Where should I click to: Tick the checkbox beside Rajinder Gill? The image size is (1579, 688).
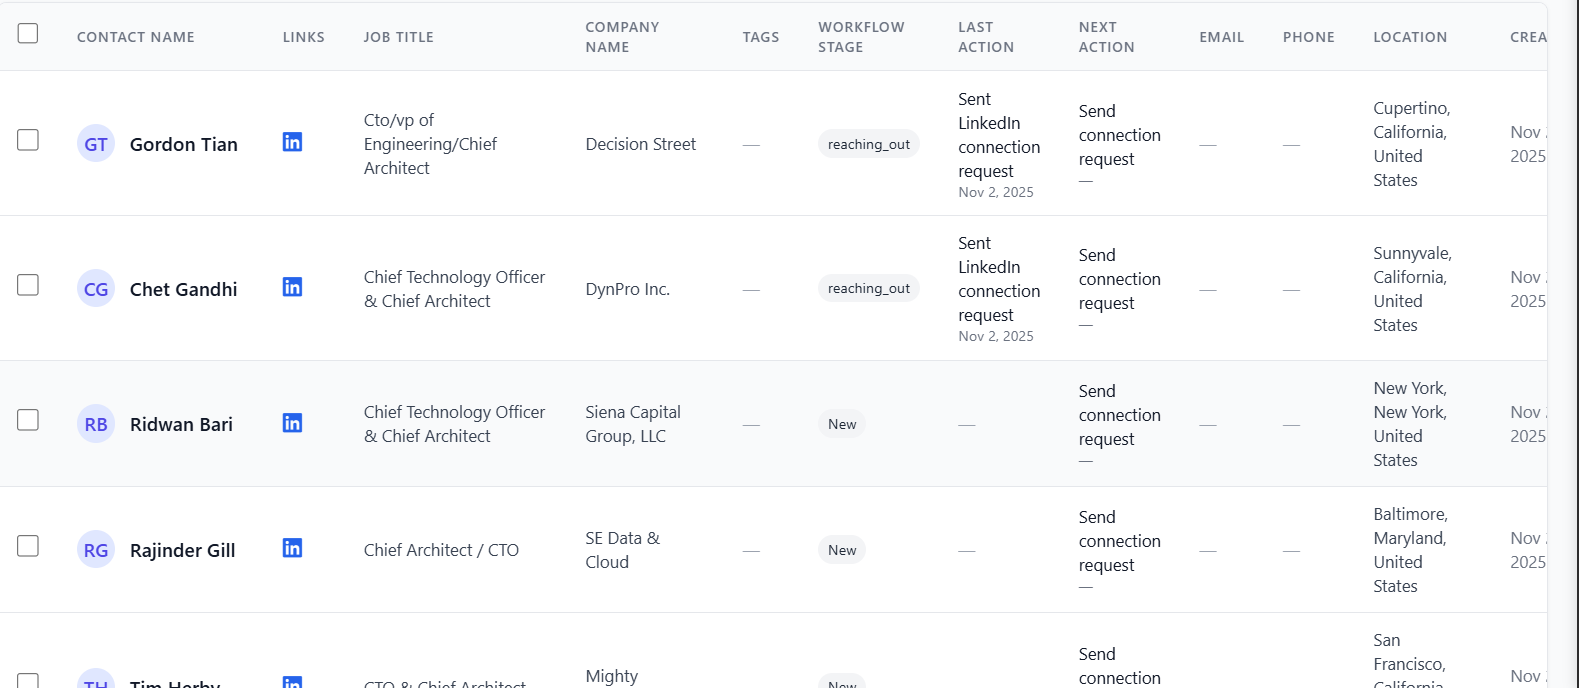point(28,546)
